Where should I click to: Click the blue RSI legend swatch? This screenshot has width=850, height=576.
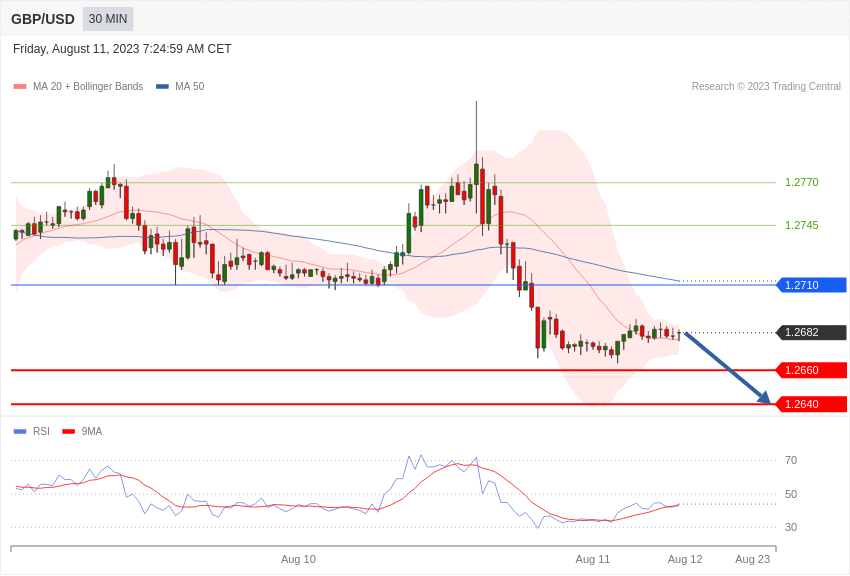20,431
